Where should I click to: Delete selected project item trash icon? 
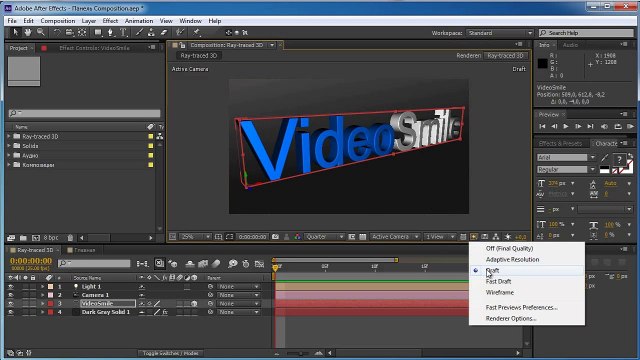70,238
